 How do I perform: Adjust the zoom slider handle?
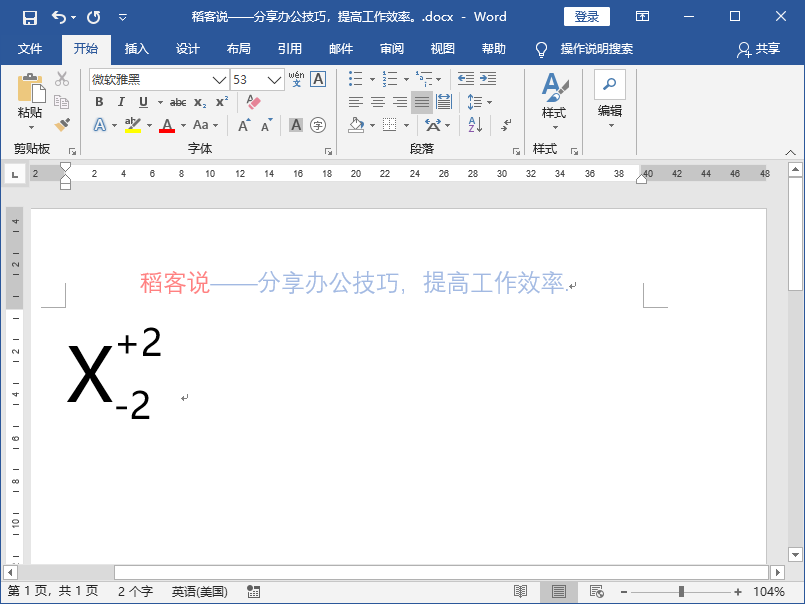681,592
